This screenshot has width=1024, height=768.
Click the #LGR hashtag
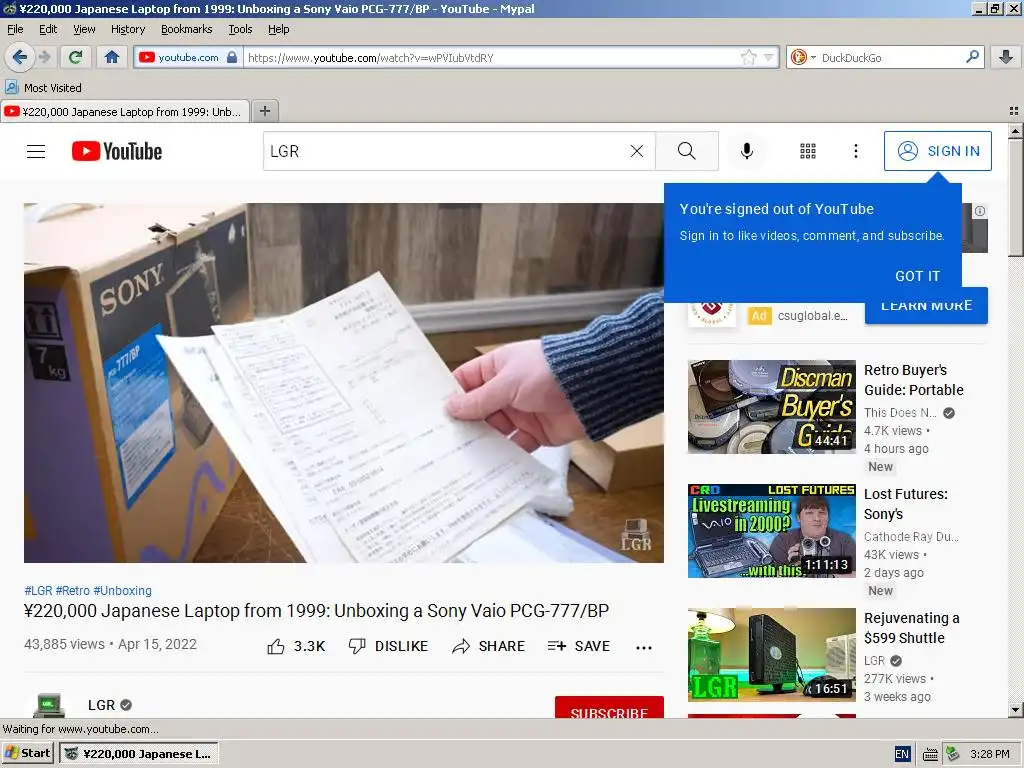pos(38,590)
